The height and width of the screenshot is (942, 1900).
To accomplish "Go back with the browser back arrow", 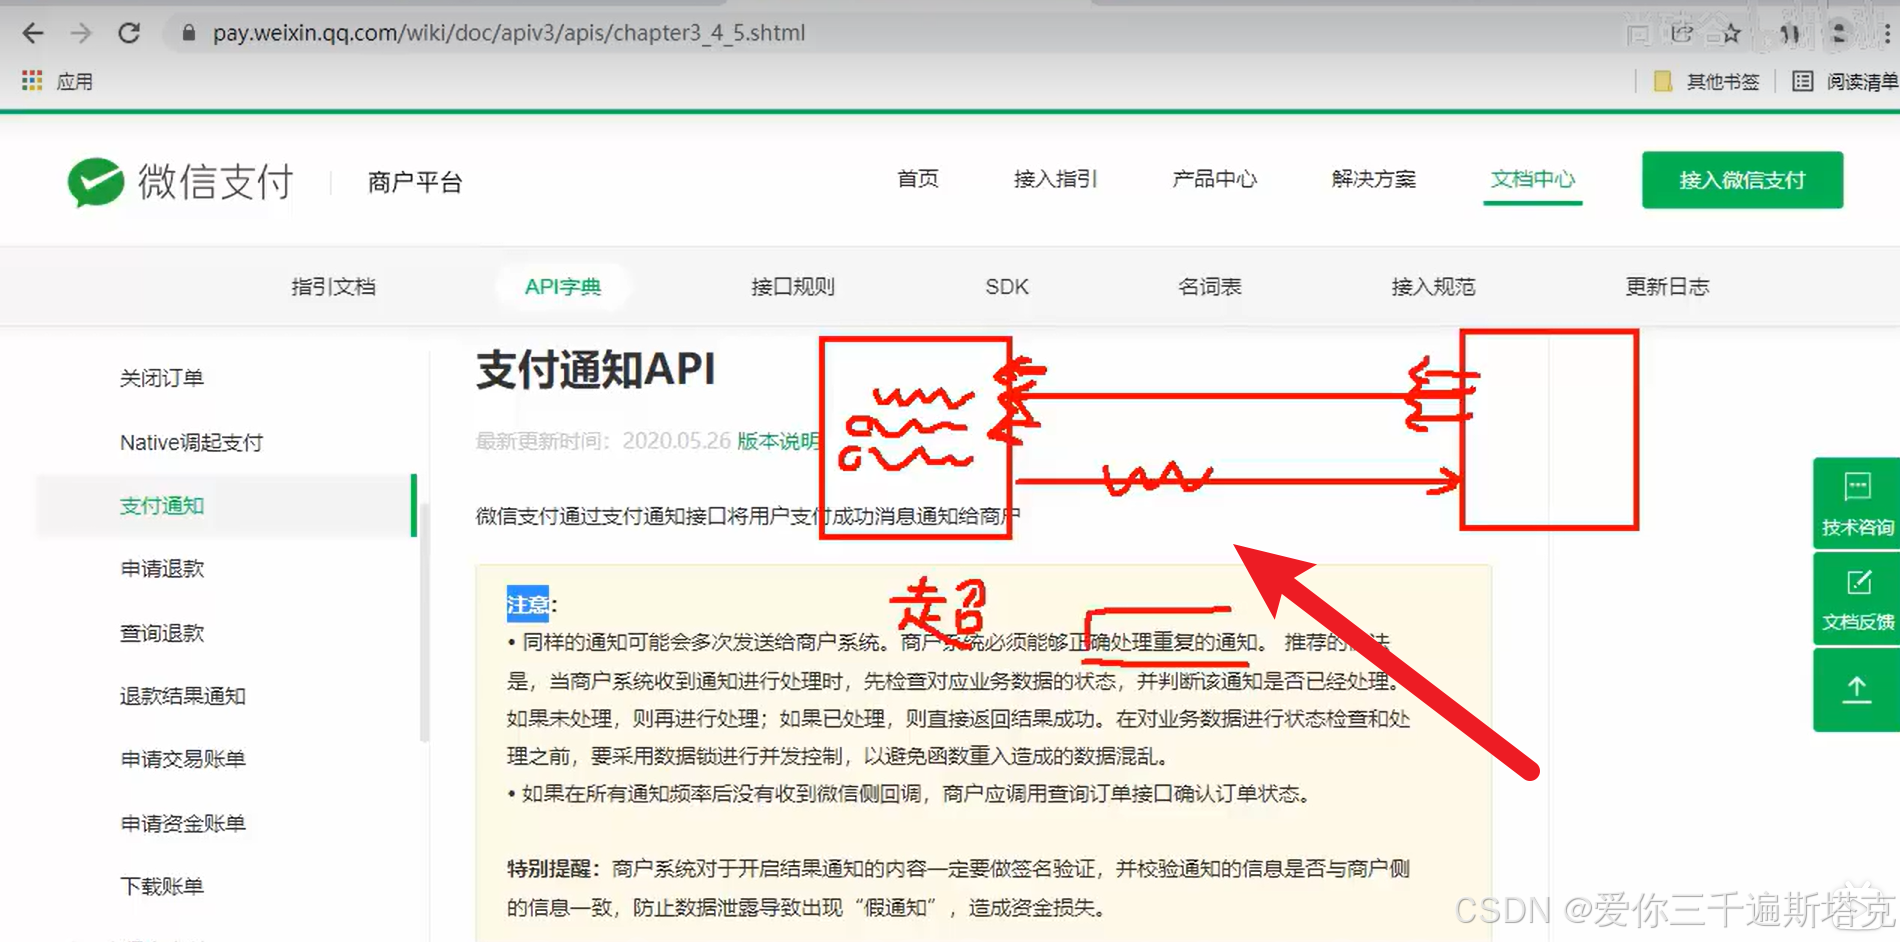I will 33,33.
